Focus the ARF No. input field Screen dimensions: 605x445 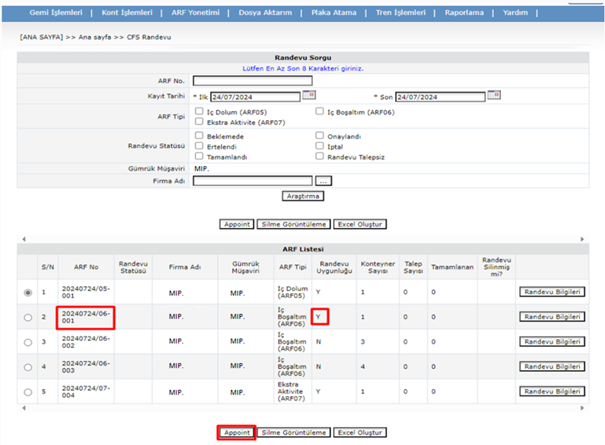252,81
